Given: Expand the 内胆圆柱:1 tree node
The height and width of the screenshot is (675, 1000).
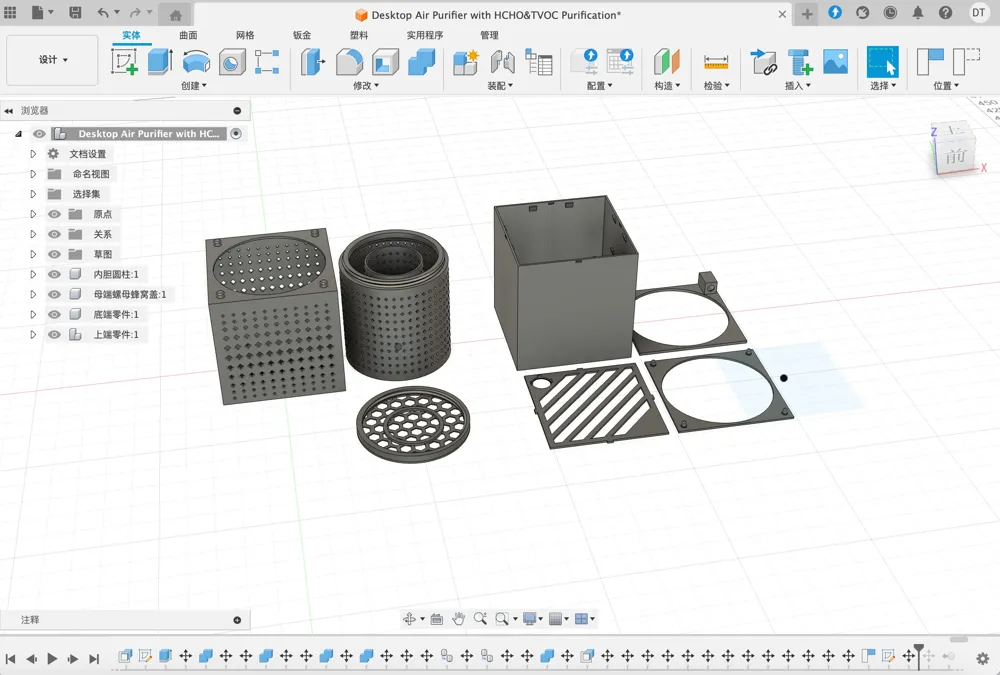Looking at the screenshot, I should pos(33,274).
